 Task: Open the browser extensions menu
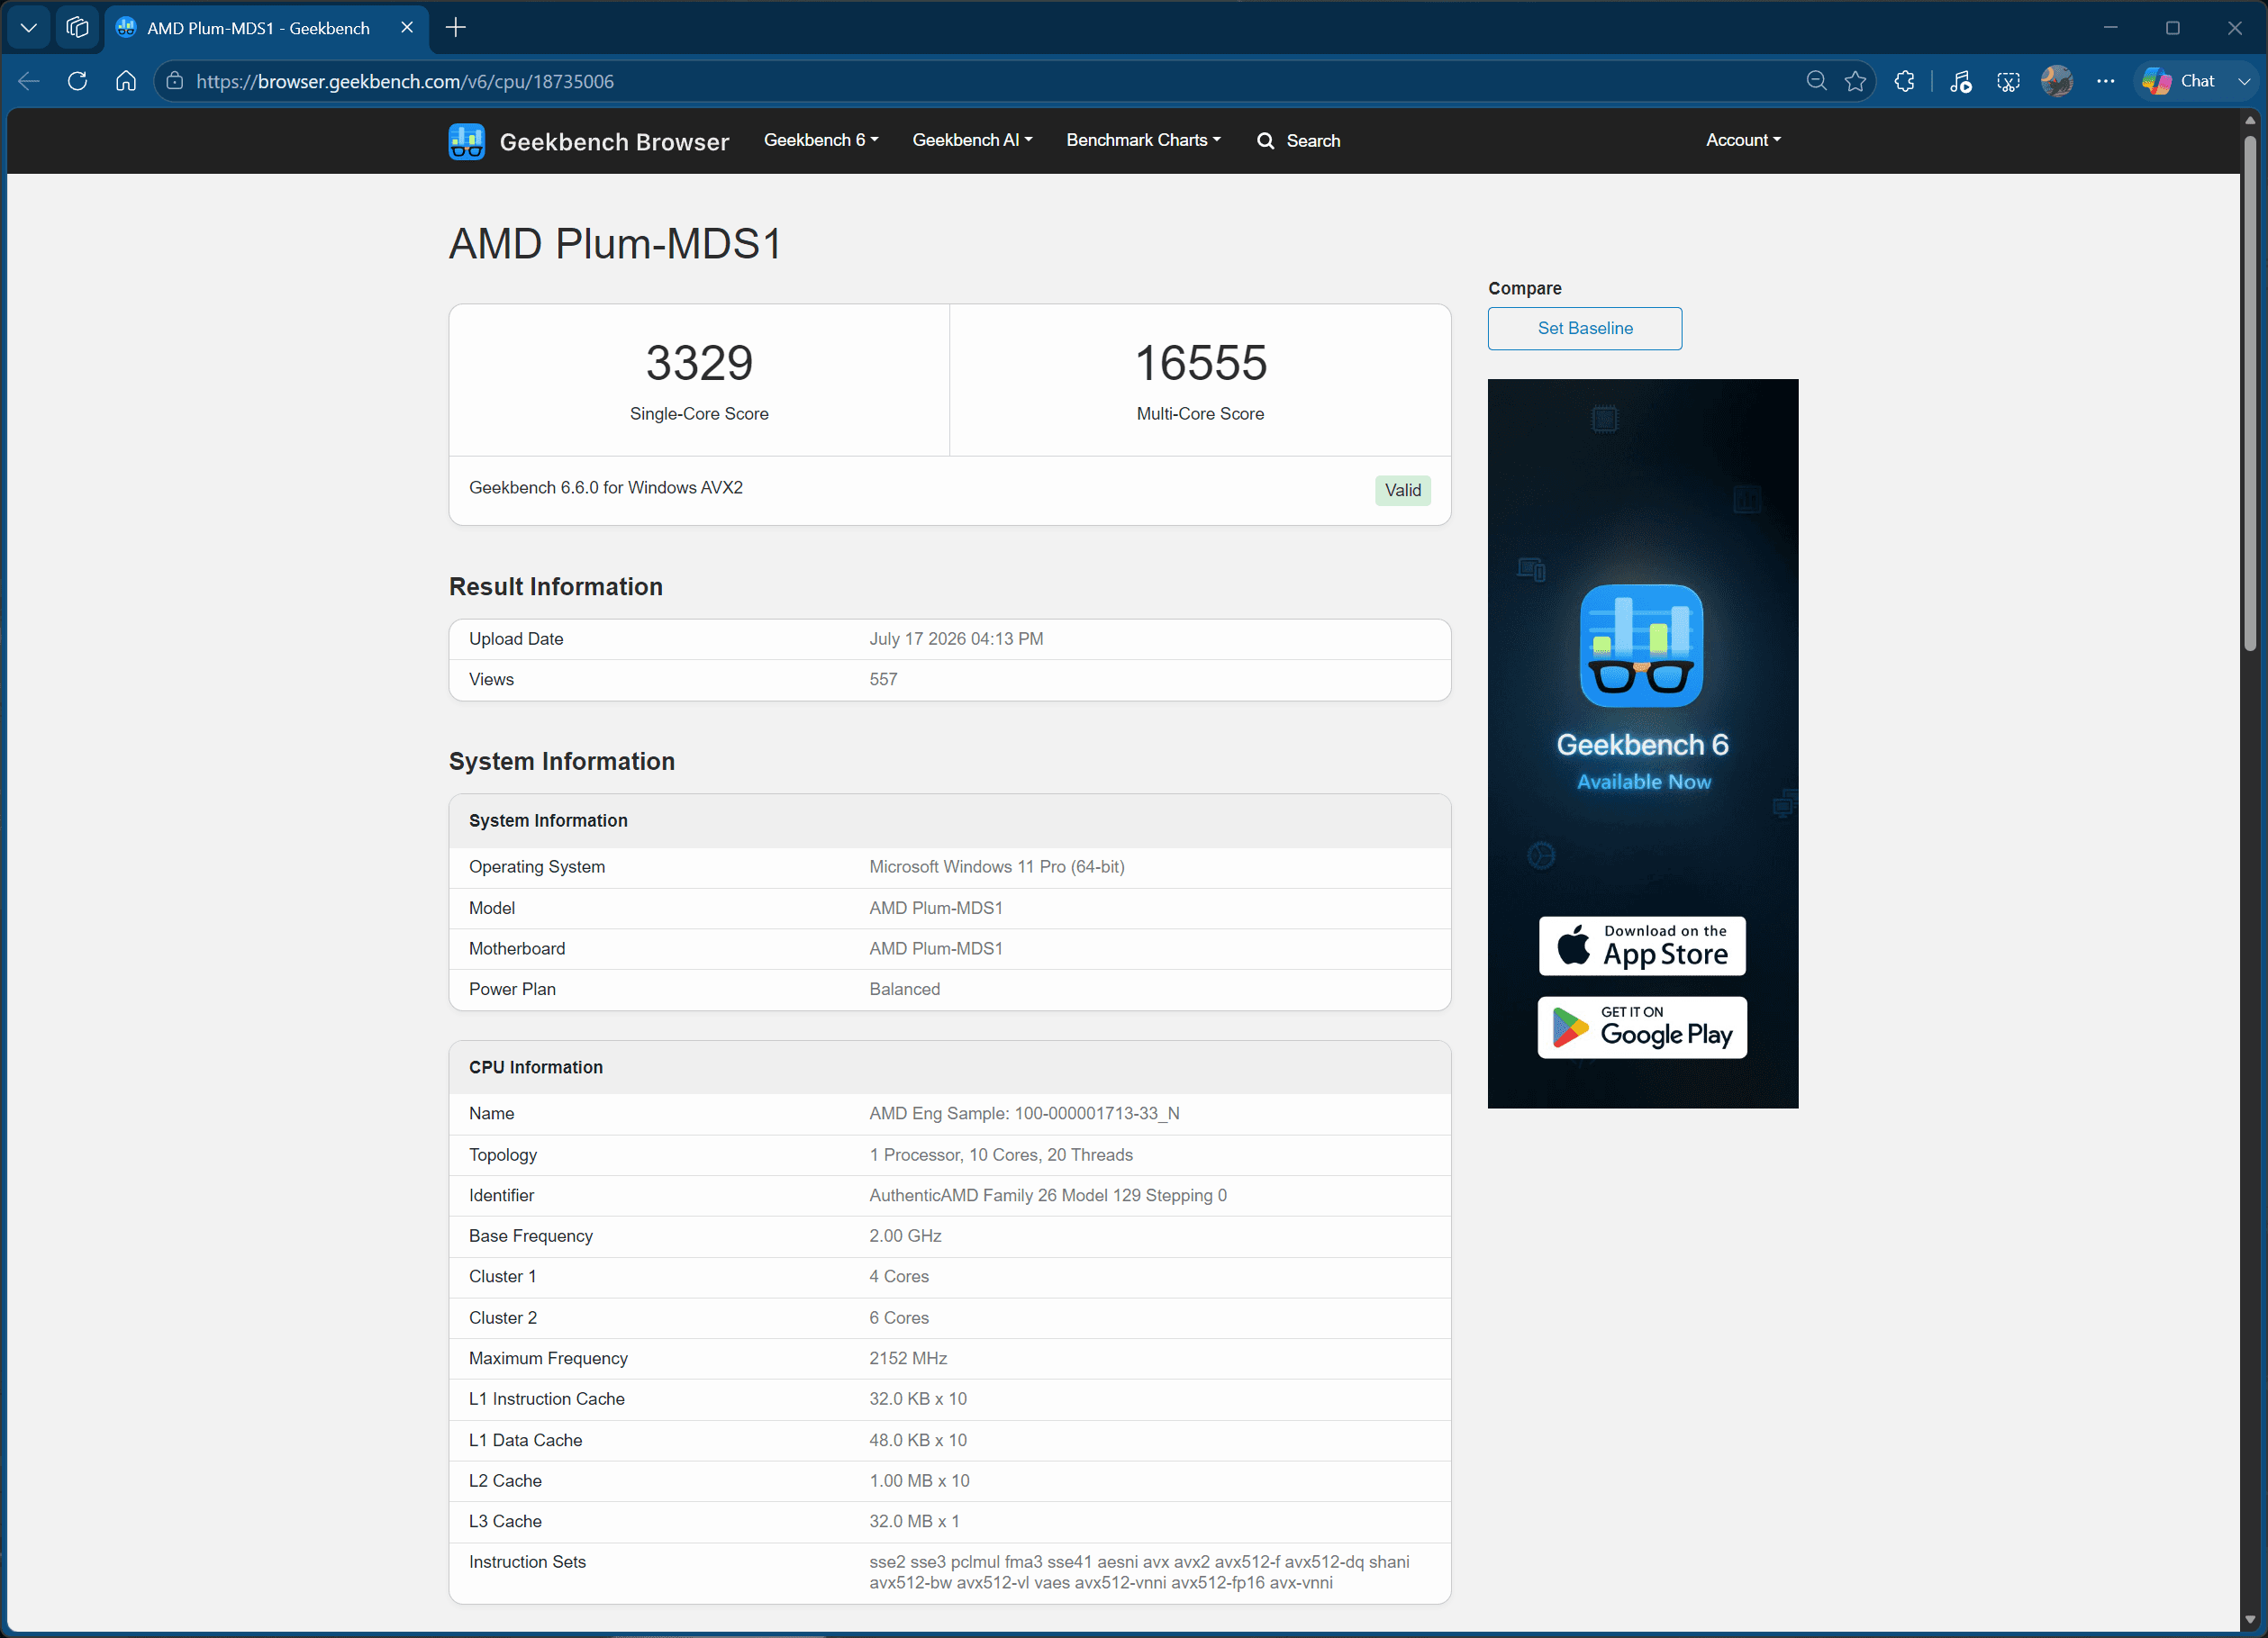(1905, 81)
